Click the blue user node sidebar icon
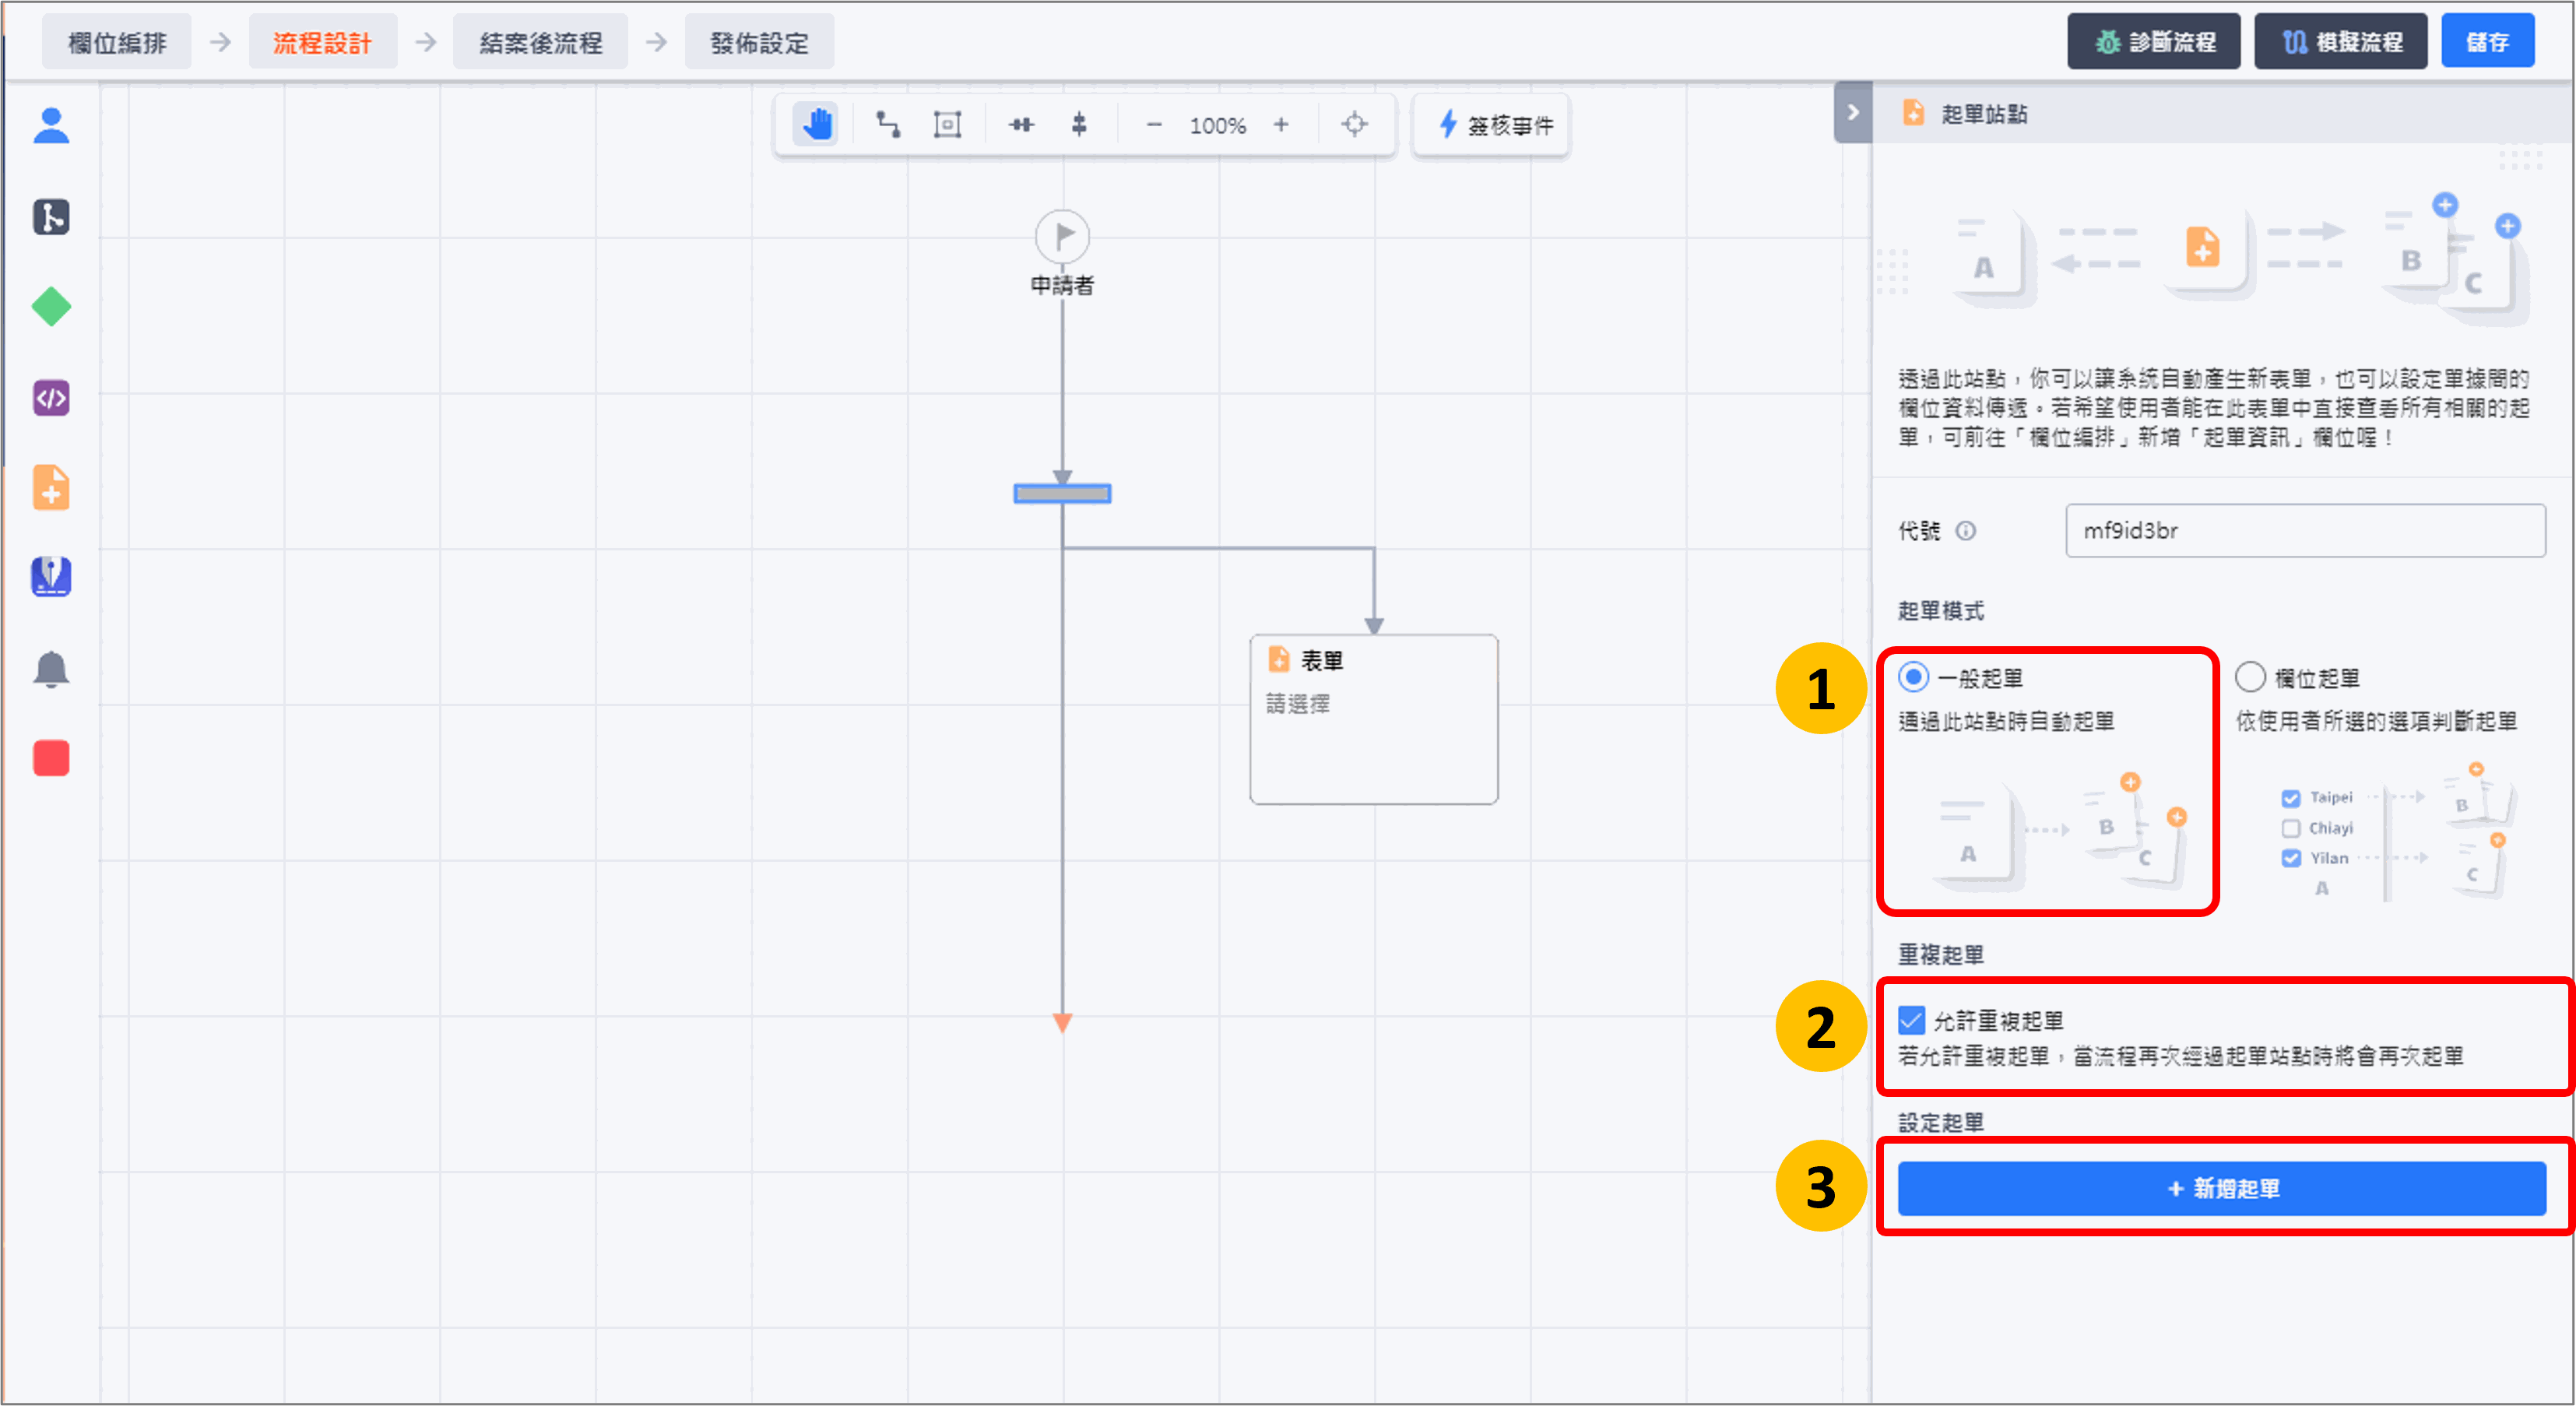This screenshot has width=2576, height=1406. (x=51, y=126)
